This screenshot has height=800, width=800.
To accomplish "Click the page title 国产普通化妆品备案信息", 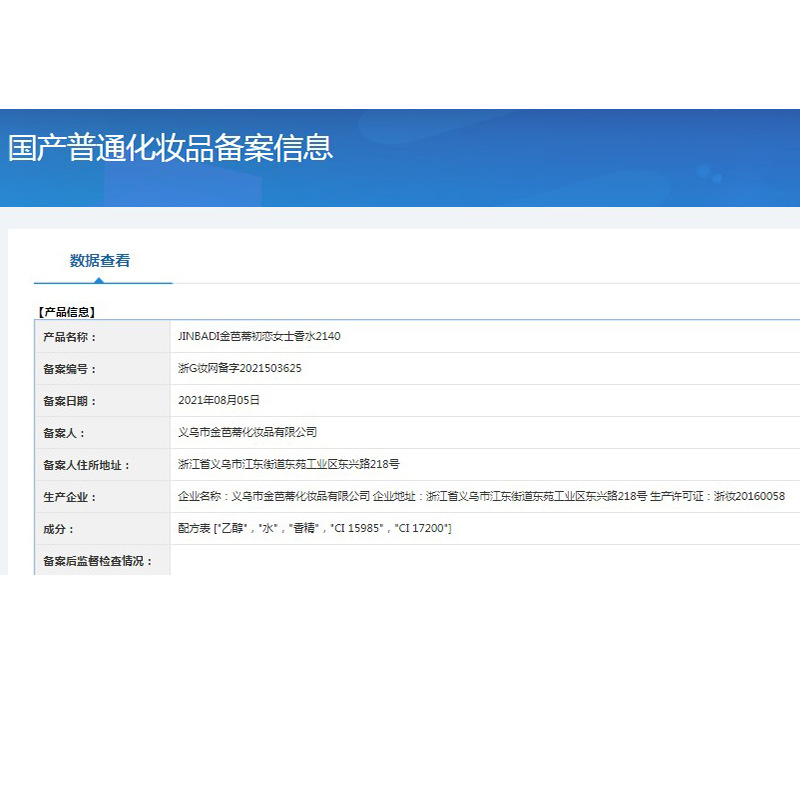I will (171, 148).
